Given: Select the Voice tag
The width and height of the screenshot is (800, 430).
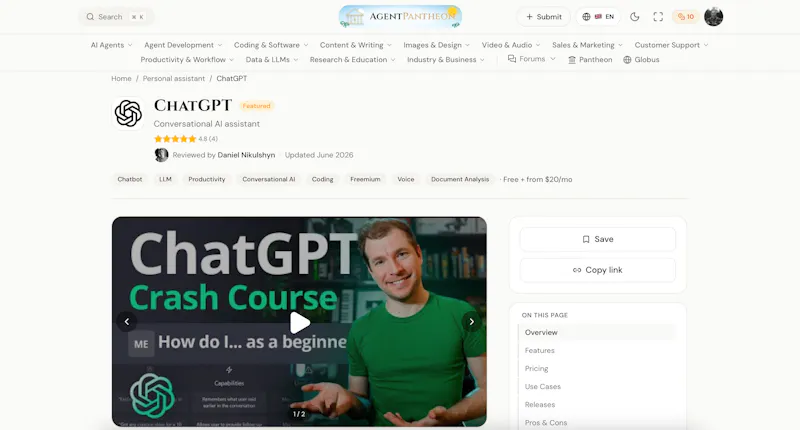Looking at the screenshot, I should click(x=406, y=180).
